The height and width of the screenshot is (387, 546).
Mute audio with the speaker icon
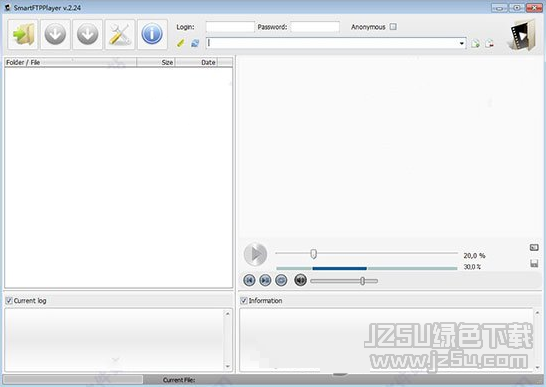pyautogui.click(x=301, y=280)
